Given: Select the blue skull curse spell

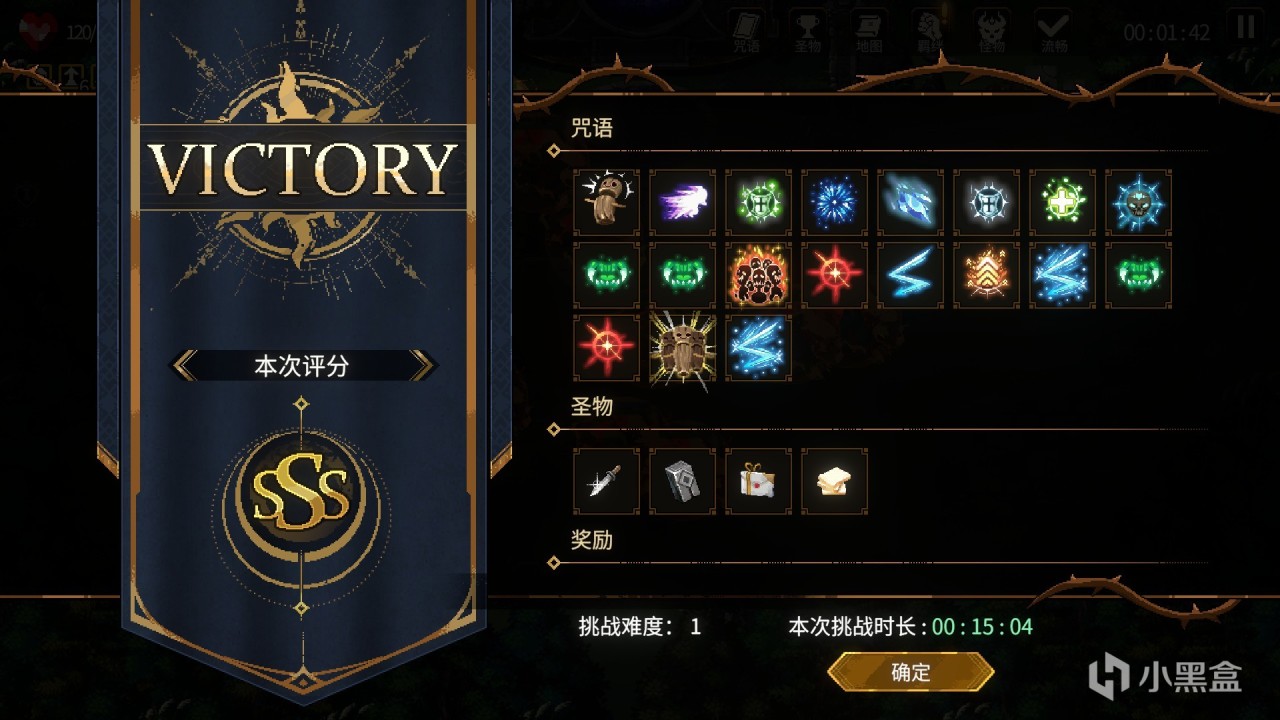Looking at the screenshot, I should pyautogui.click(x=1139, y=203).
